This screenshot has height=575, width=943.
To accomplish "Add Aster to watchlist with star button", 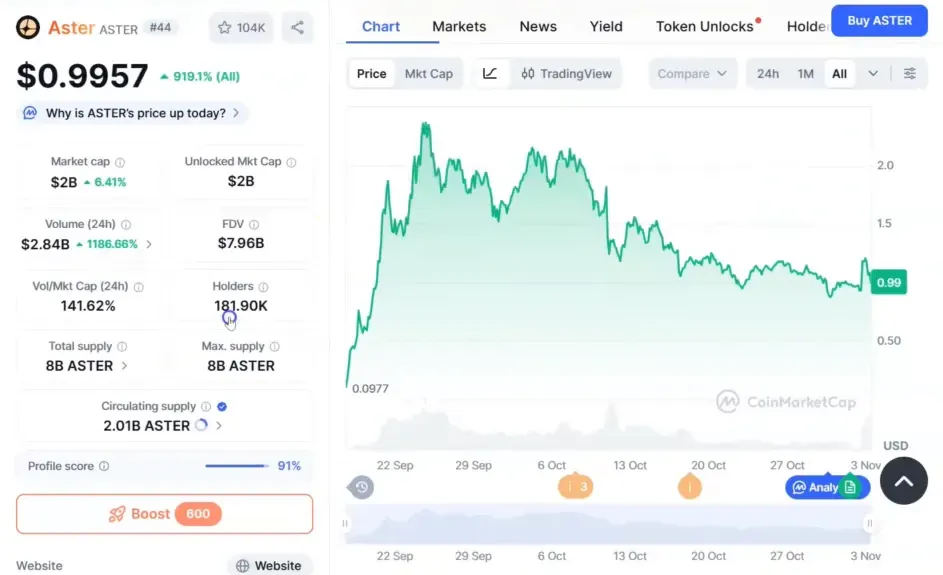I will 240,28.
